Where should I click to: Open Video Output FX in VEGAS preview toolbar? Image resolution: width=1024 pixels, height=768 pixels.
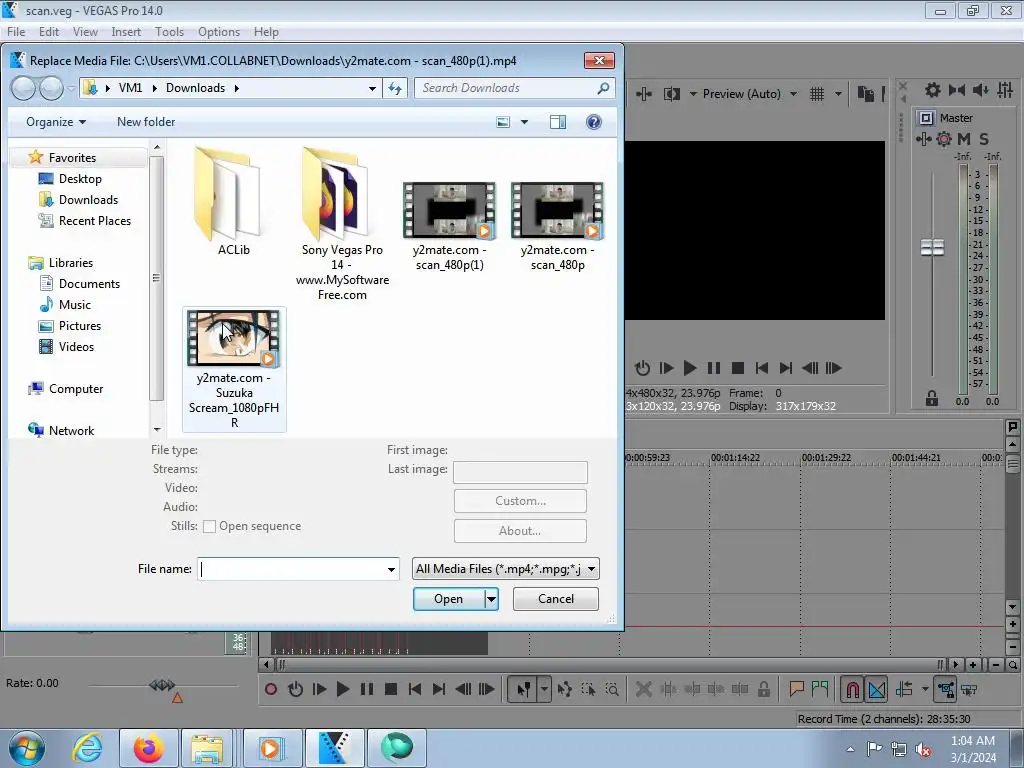pyautogui.click(x=644, y=94)
